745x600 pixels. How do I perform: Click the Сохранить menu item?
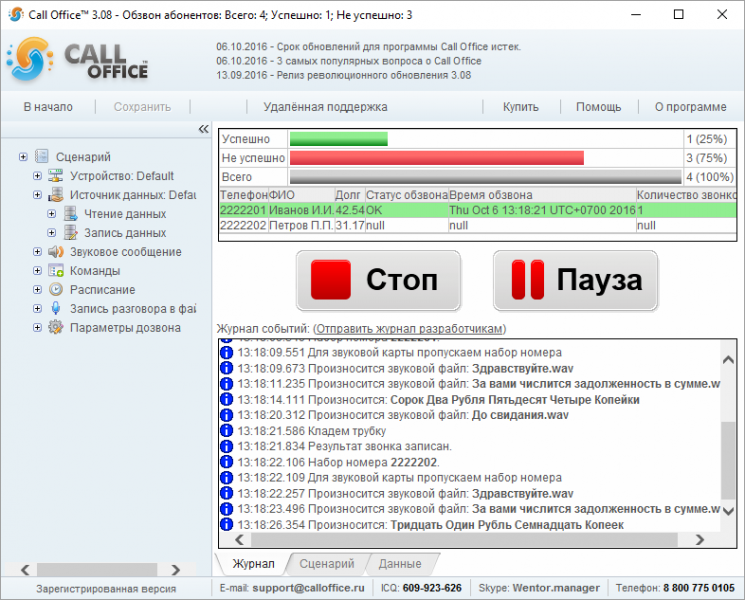[142, 107]
